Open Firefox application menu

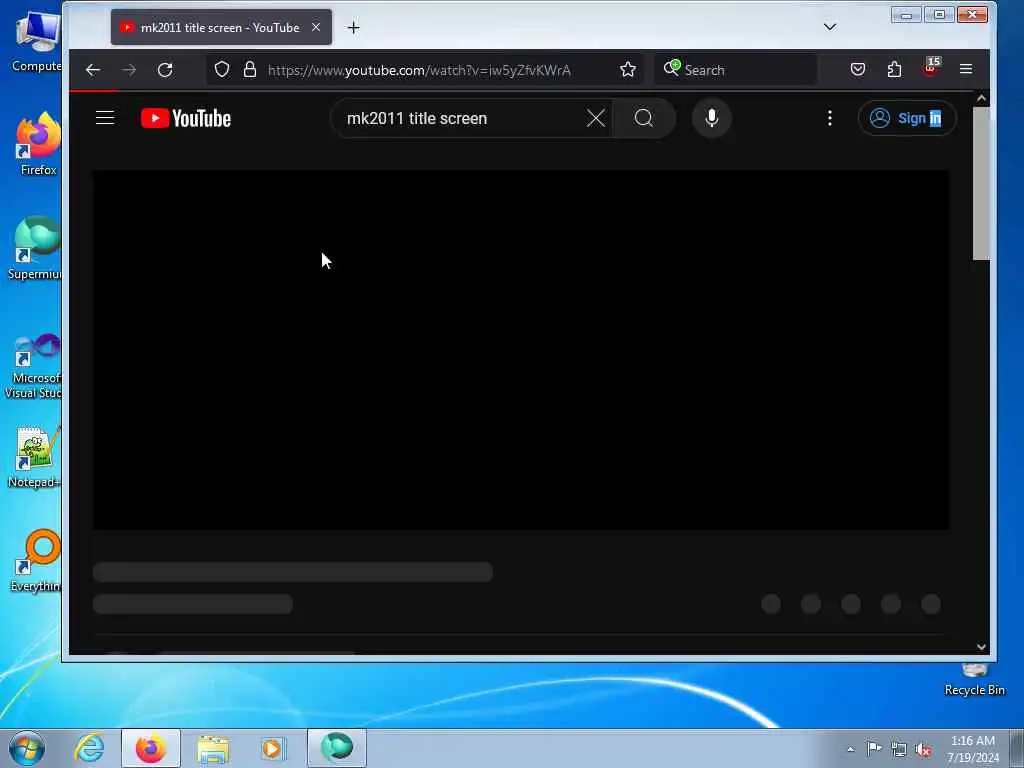[x=966, y=69]
